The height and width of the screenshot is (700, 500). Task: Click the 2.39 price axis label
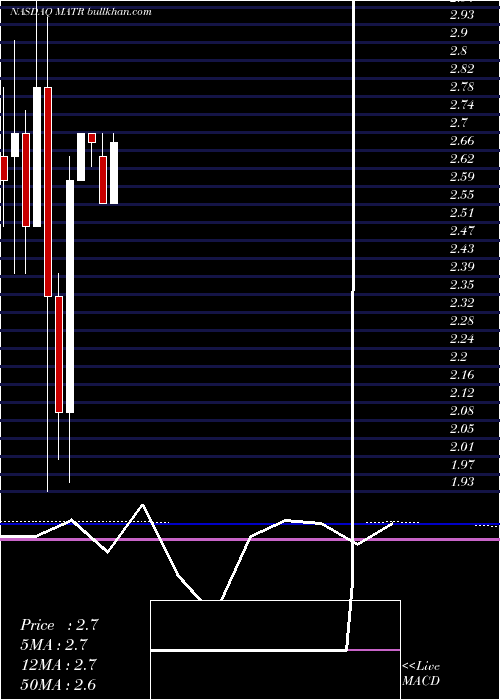[x=462, y=267]
